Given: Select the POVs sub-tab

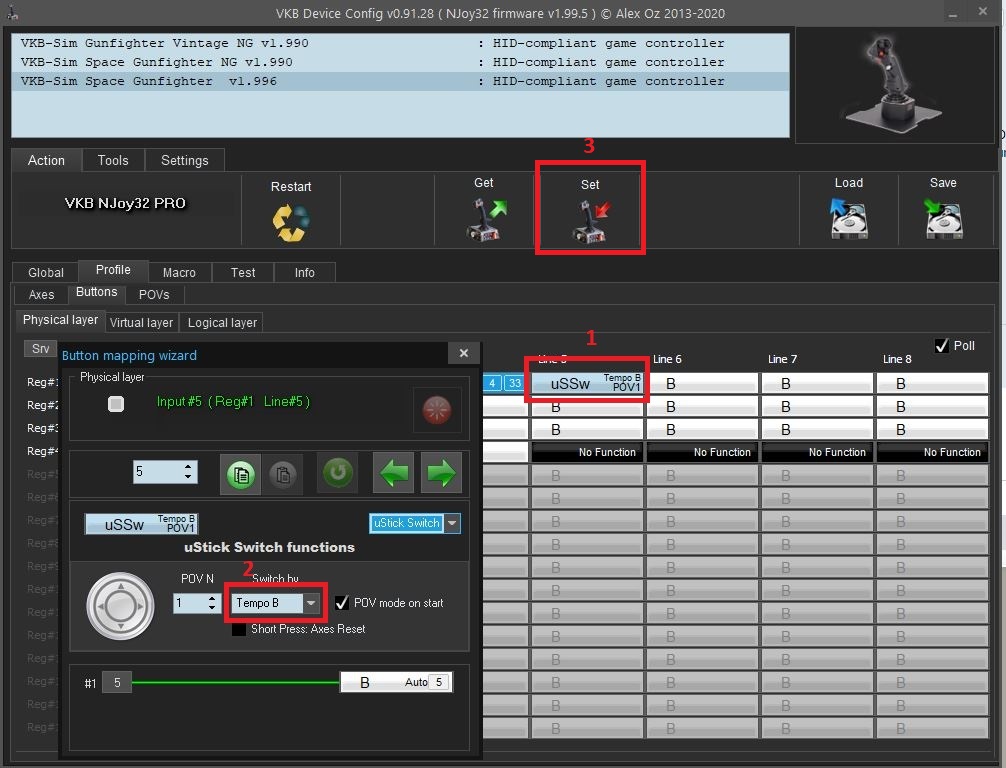Looking at the screenshot, I should [154, 294].
